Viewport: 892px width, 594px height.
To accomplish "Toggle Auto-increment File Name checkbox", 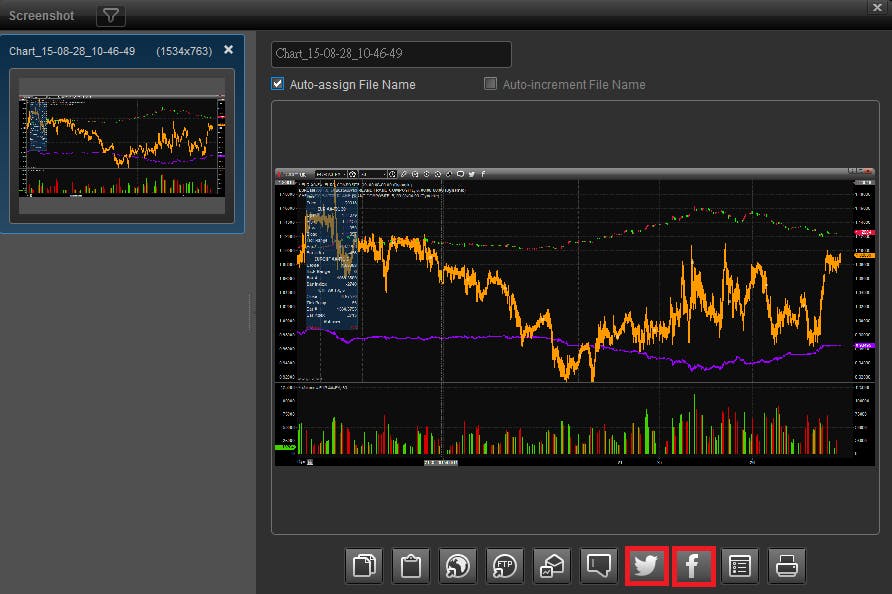I will [x=490, y=84].
